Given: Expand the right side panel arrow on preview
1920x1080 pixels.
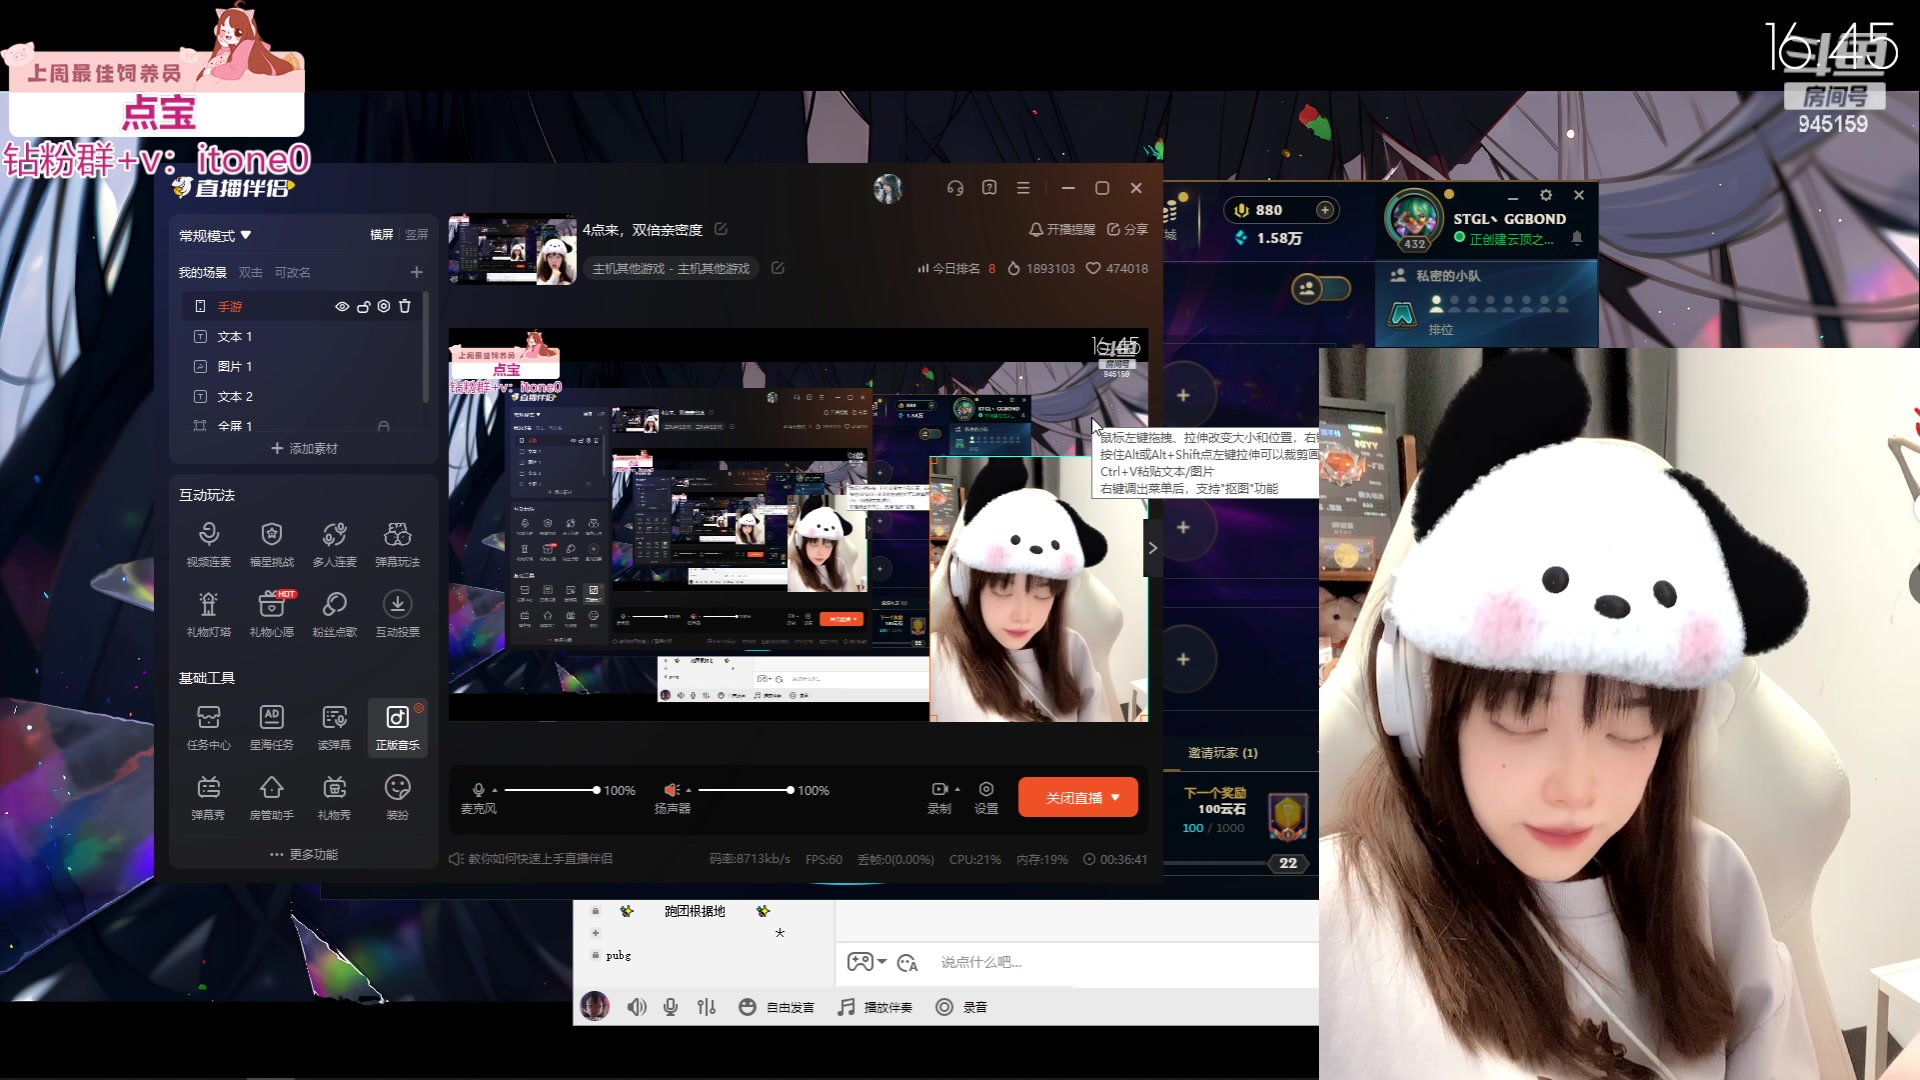Looking at the screenshot, I should click(1152, 547).
